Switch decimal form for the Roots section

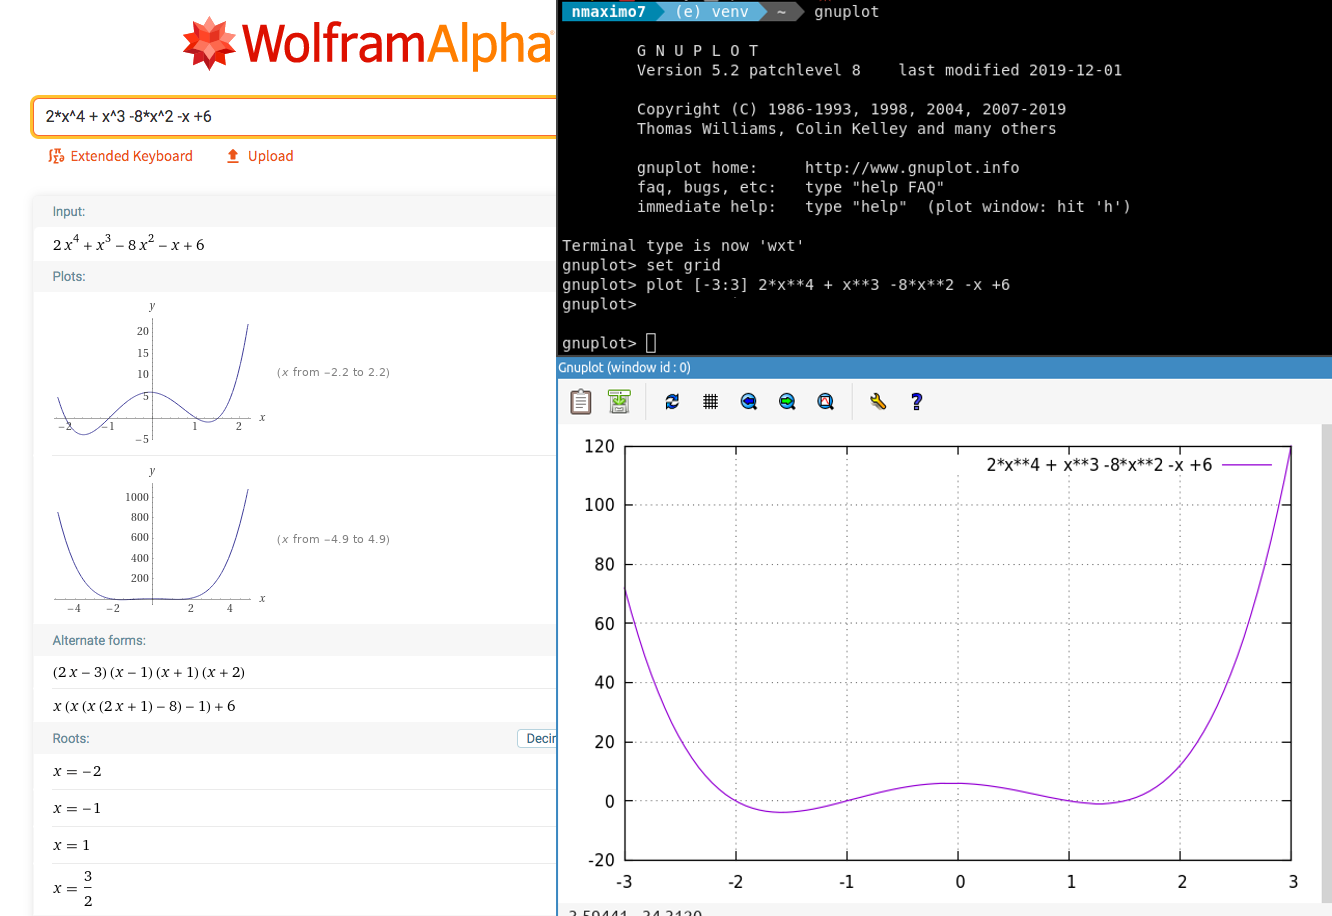tap(539, 738)
